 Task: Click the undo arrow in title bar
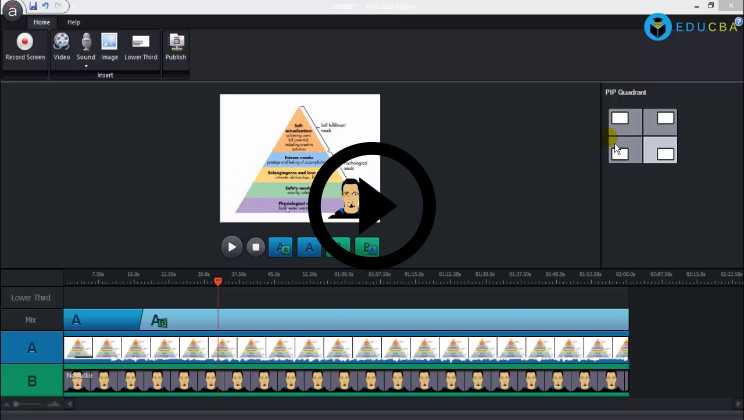(x=46, y=6)
